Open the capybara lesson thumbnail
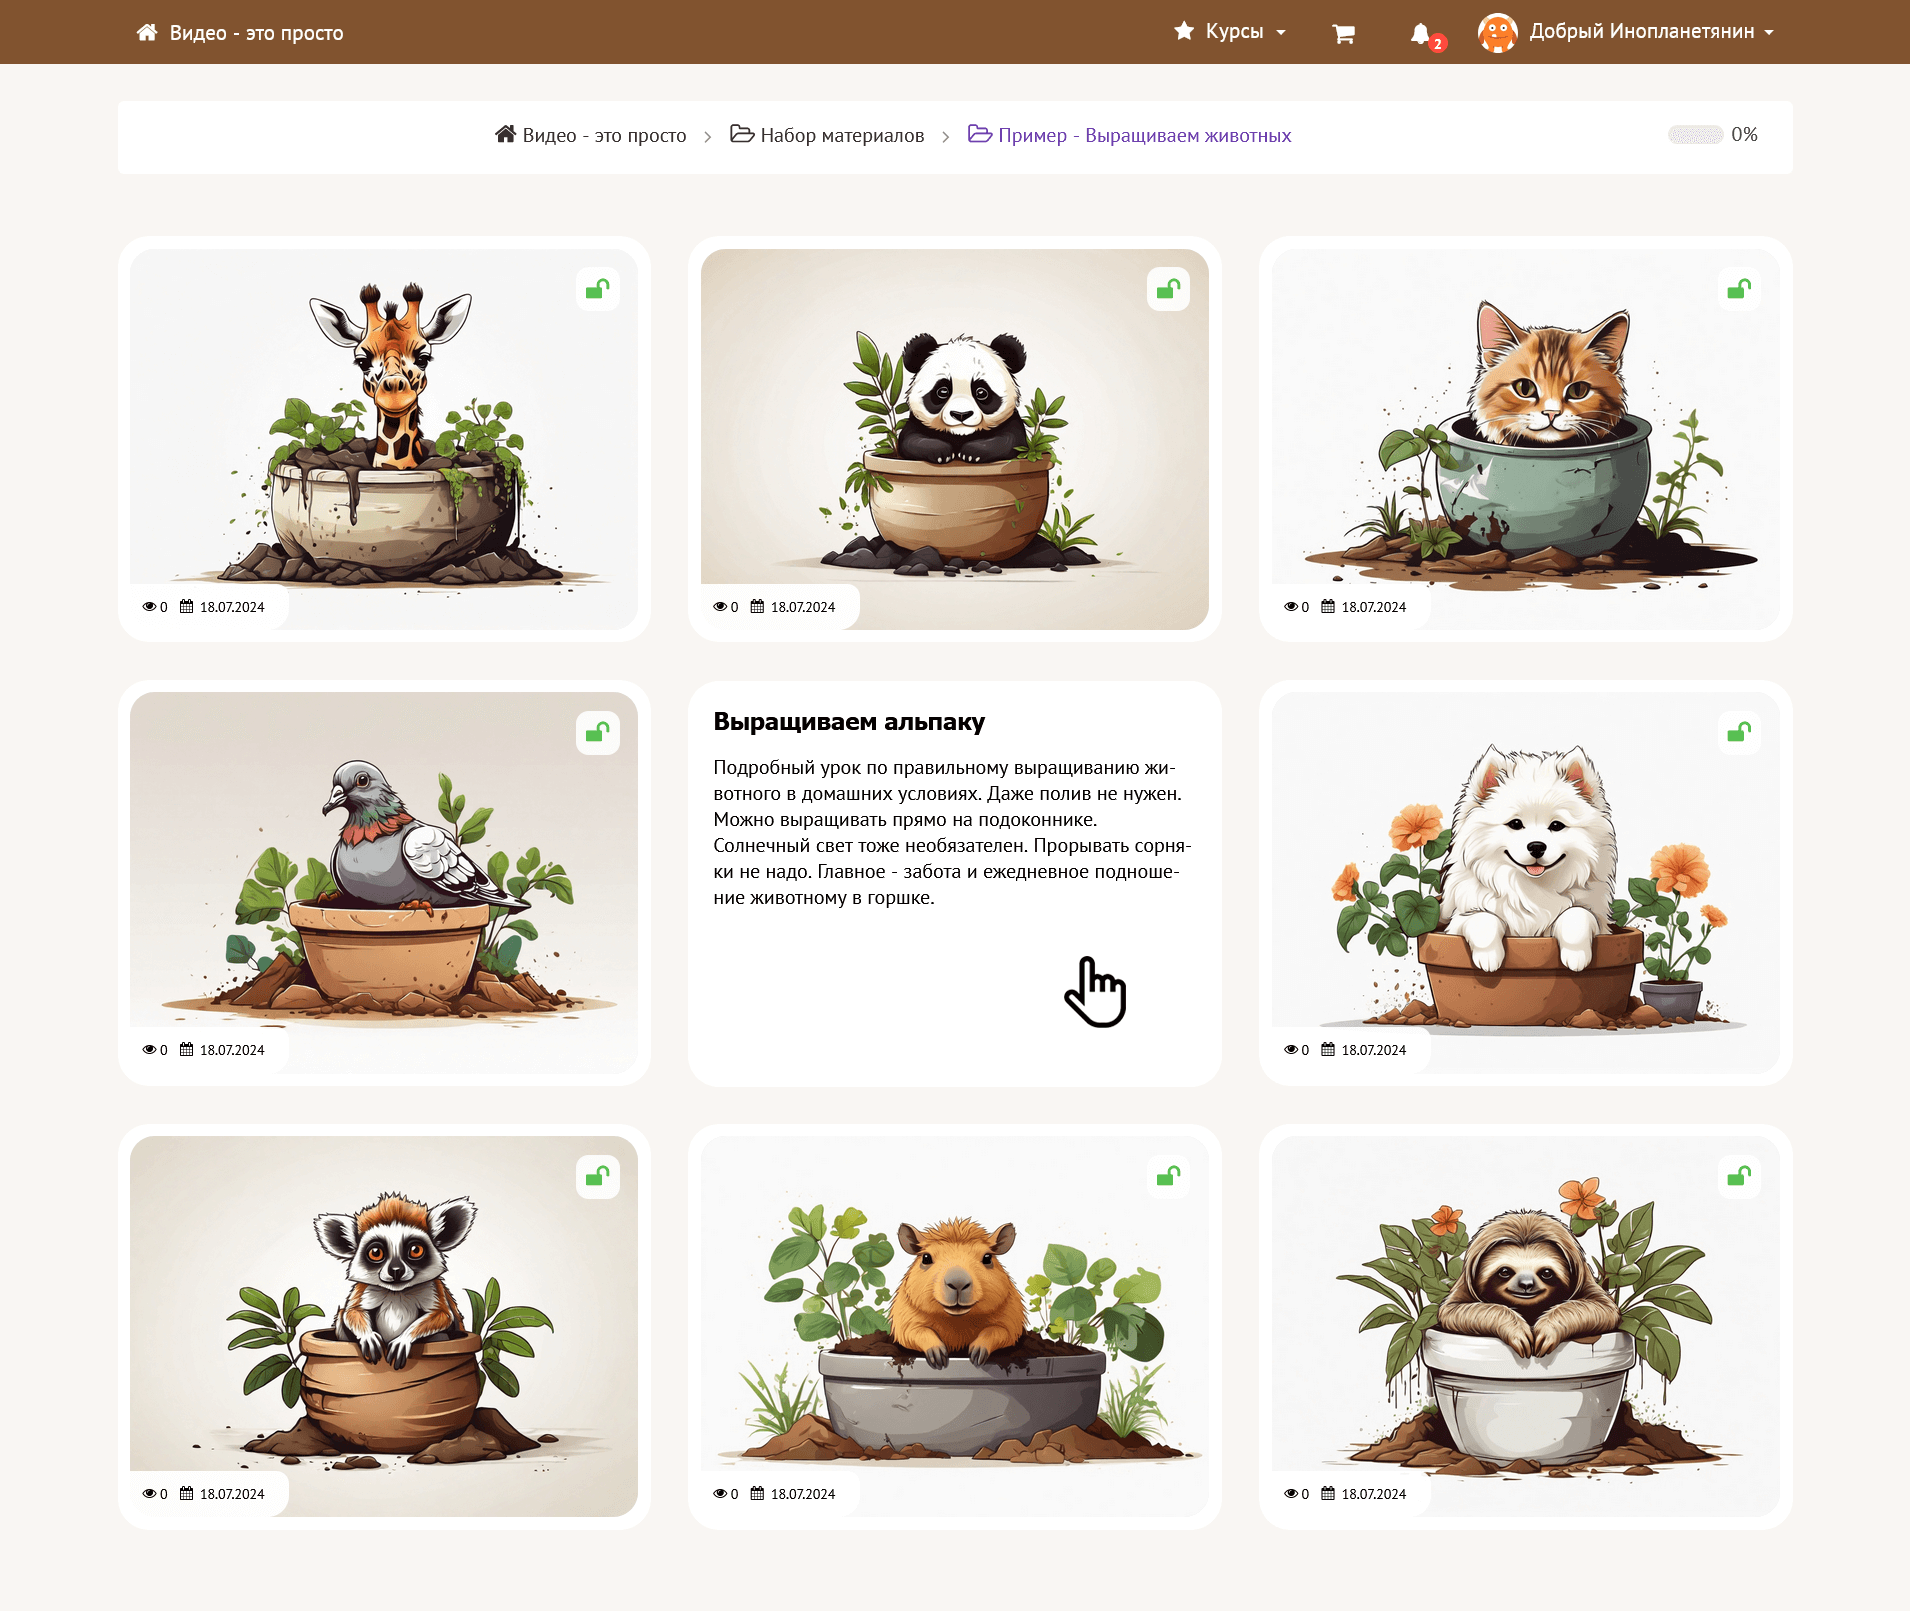Viewport: 1910px width, 1611px height. [x=954, y=1320]
